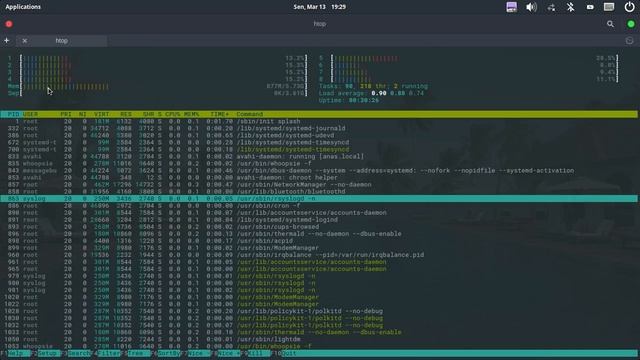Image resolution: width=640 pixels, height=360 pixels.
Task: Select the /usr/sbin/cron -f row
Action: point(319,206)
